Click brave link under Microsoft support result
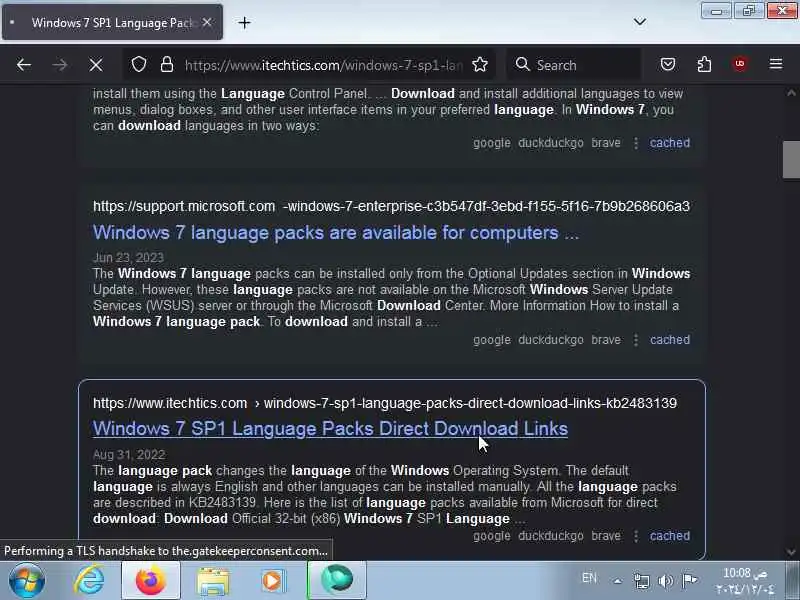Screen dimensions: 800x600 606,340
